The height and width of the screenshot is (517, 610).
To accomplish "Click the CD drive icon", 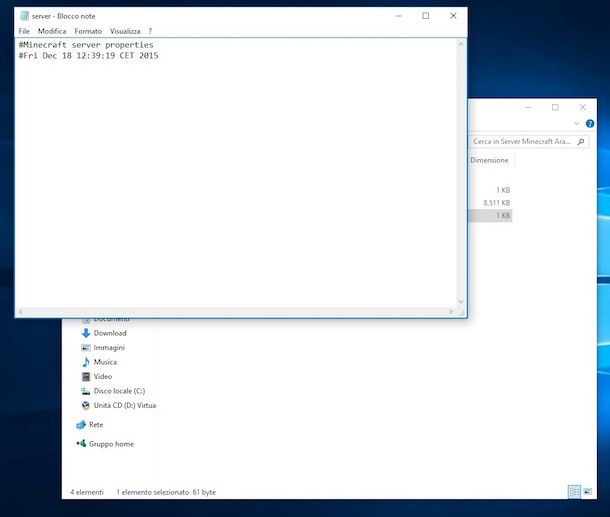I will pyautogui.click(x=86, y=405).
